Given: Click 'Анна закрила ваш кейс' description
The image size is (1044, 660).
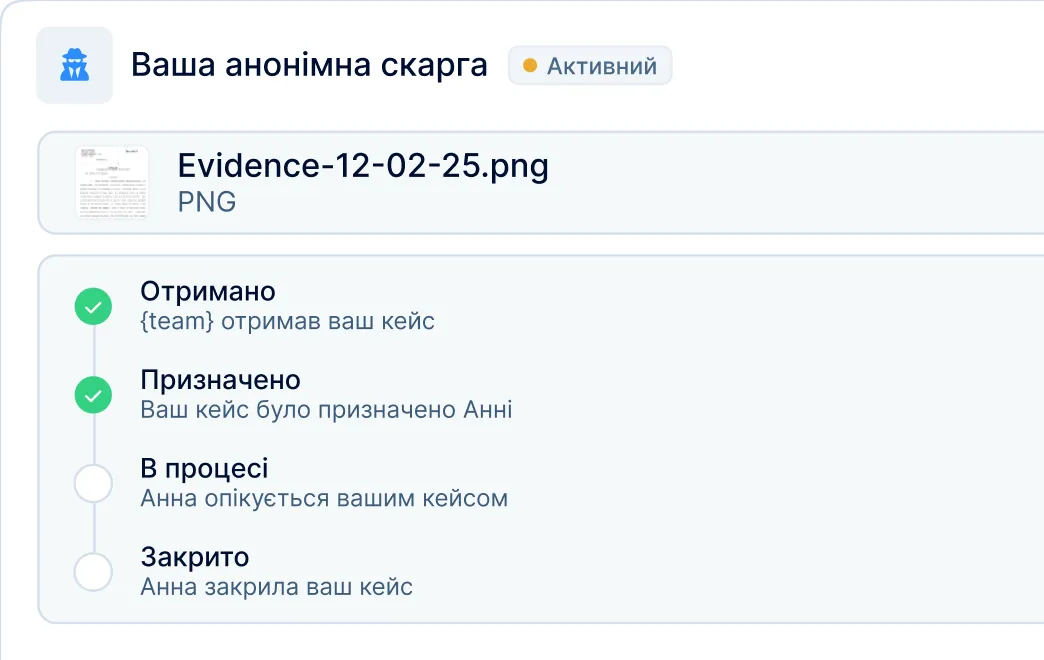Looking at the screenshot, I should (276, 586).
